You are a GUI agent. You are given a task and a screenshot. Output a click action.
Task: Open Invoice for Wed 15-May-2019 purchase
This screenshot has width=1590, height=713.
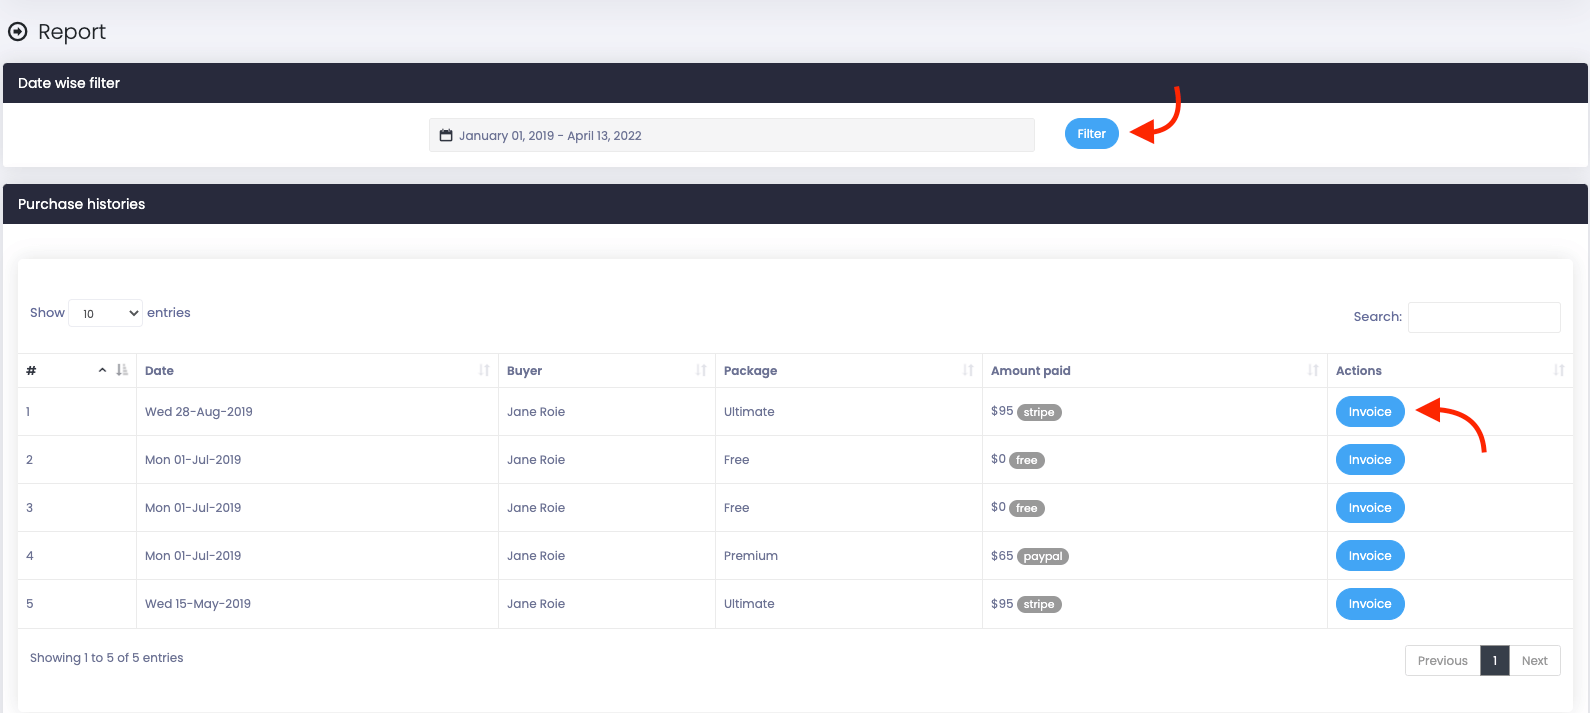[x=1370, y=604]
